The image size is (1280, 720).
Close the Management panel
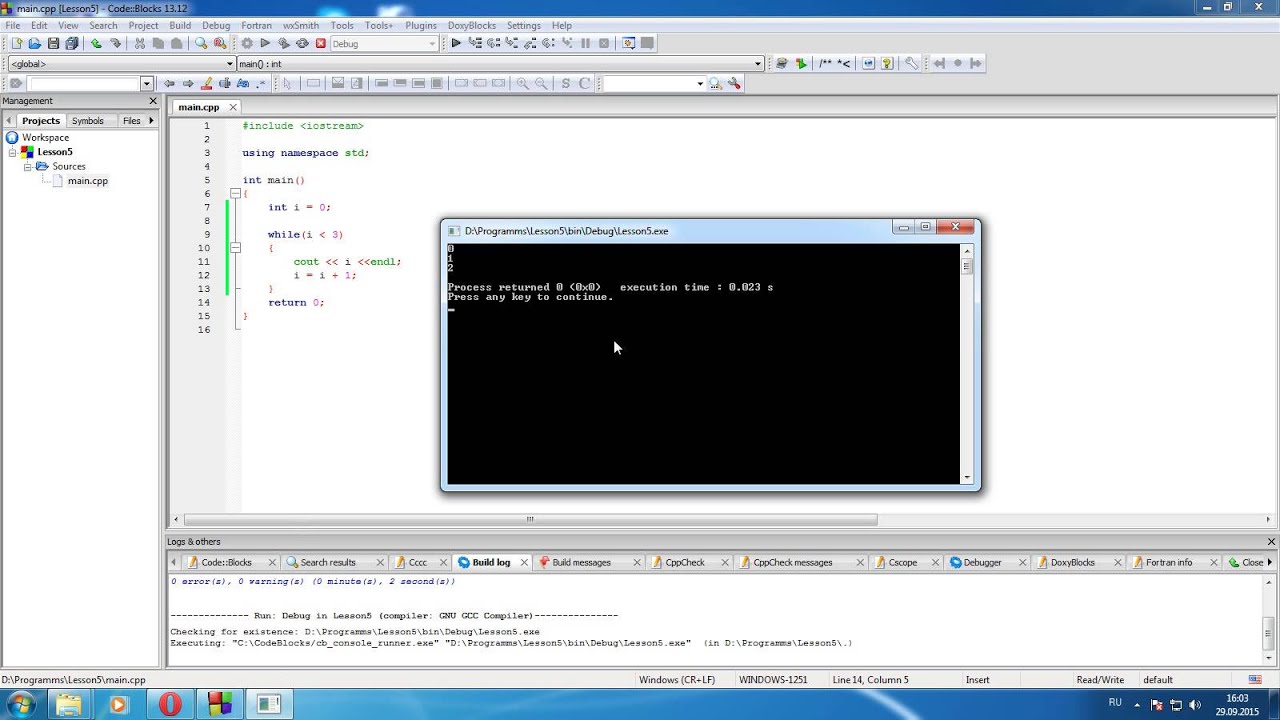pyautogui.click(x=153, y=101)
